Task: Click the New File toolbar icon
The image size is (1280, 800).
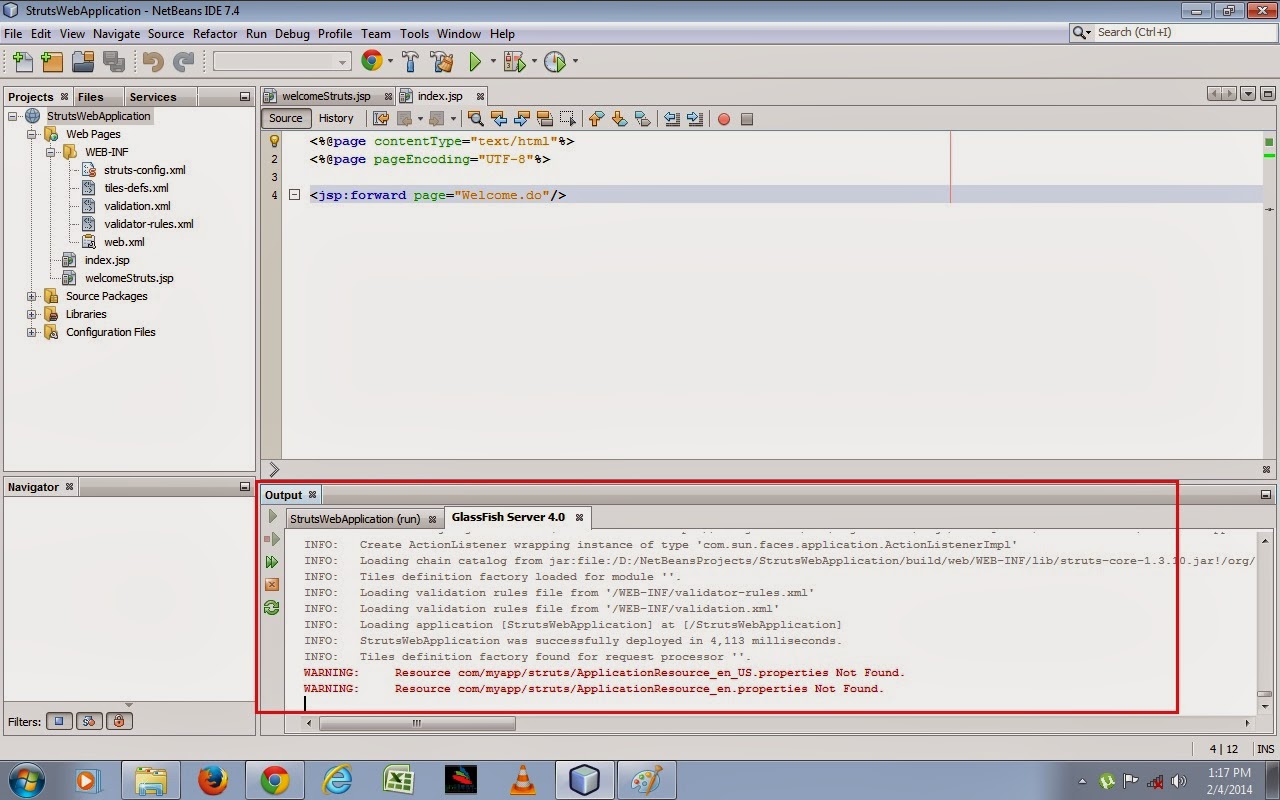Action: (x=22, y=62)
